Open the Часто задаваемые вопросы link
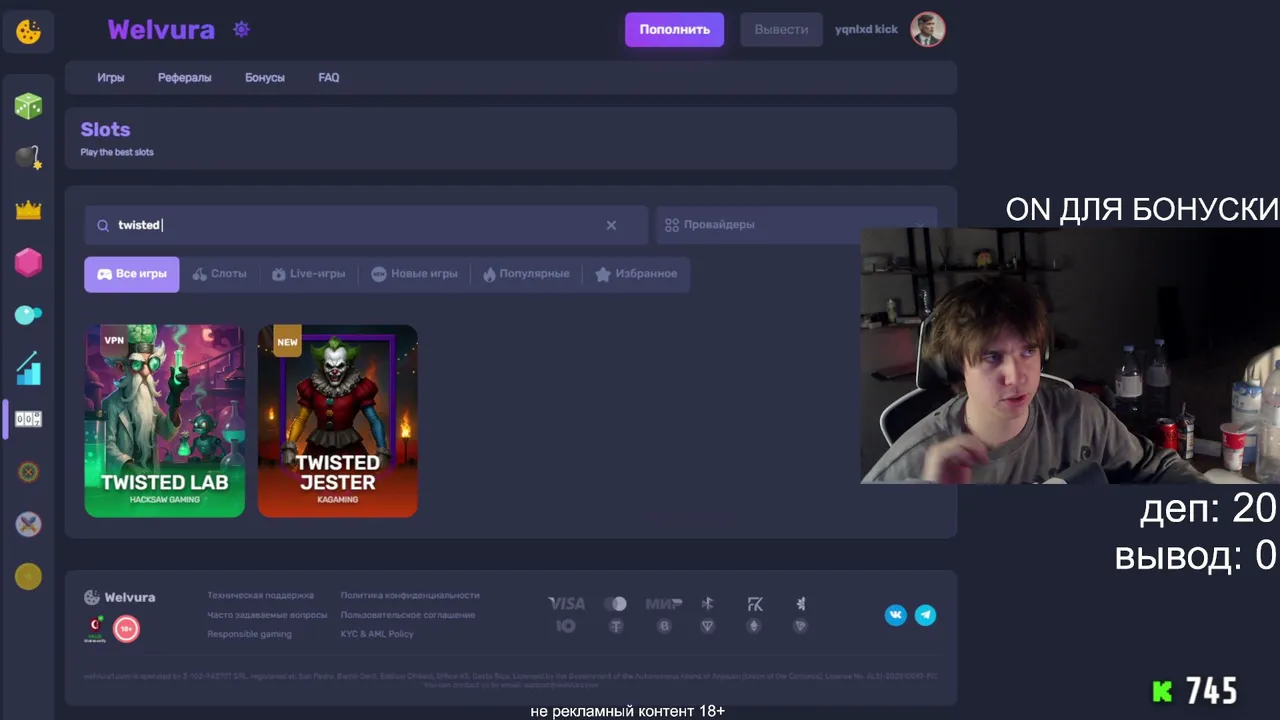1280x720 pixels. [x=267, y=615]
